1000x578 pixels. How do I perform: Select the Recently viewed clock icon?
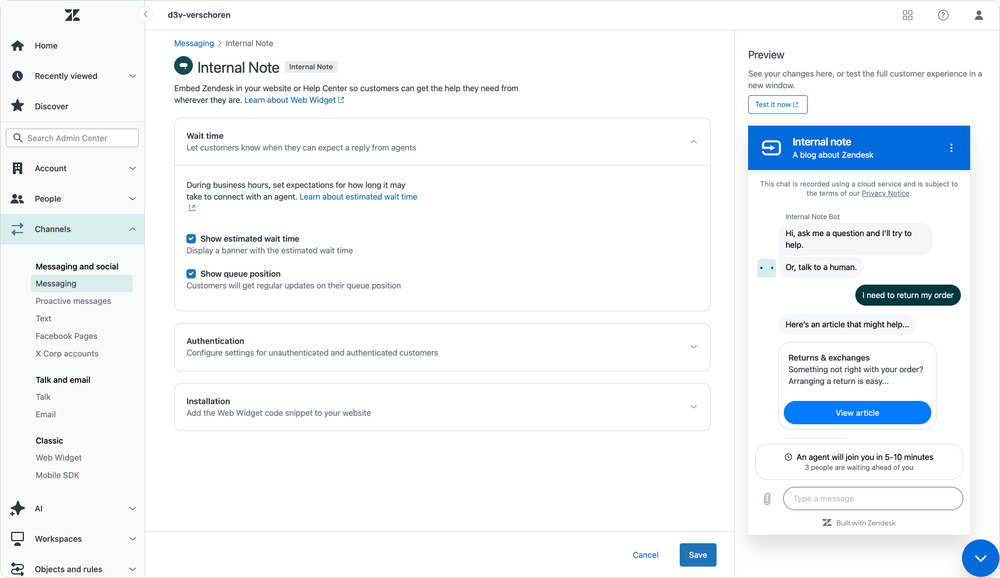pos(16,75)
